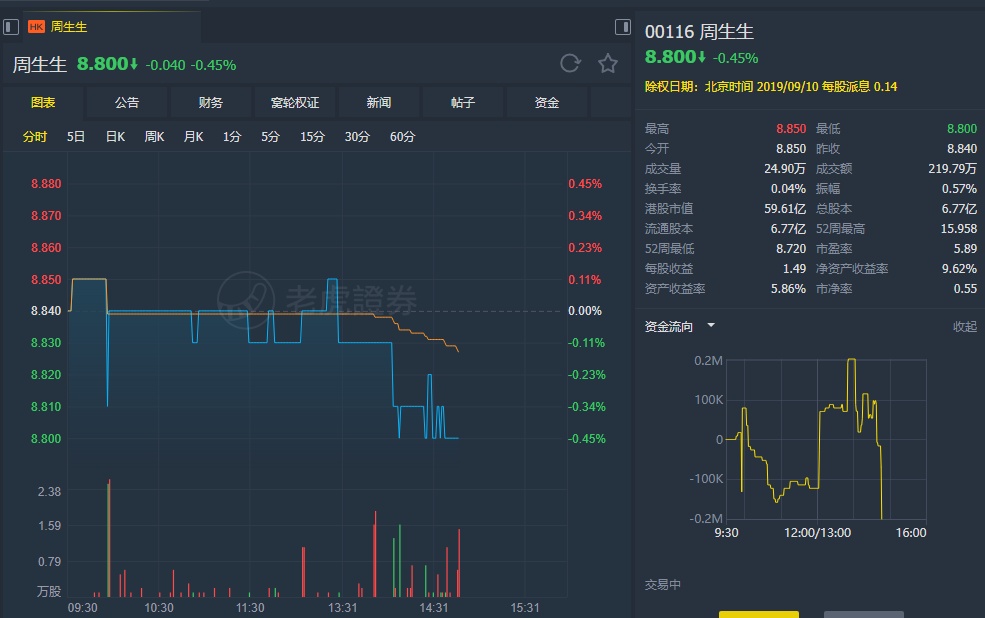985x618 pixels.
Task: Select the 5分 chart interval
Action: (x=270, y=137)
